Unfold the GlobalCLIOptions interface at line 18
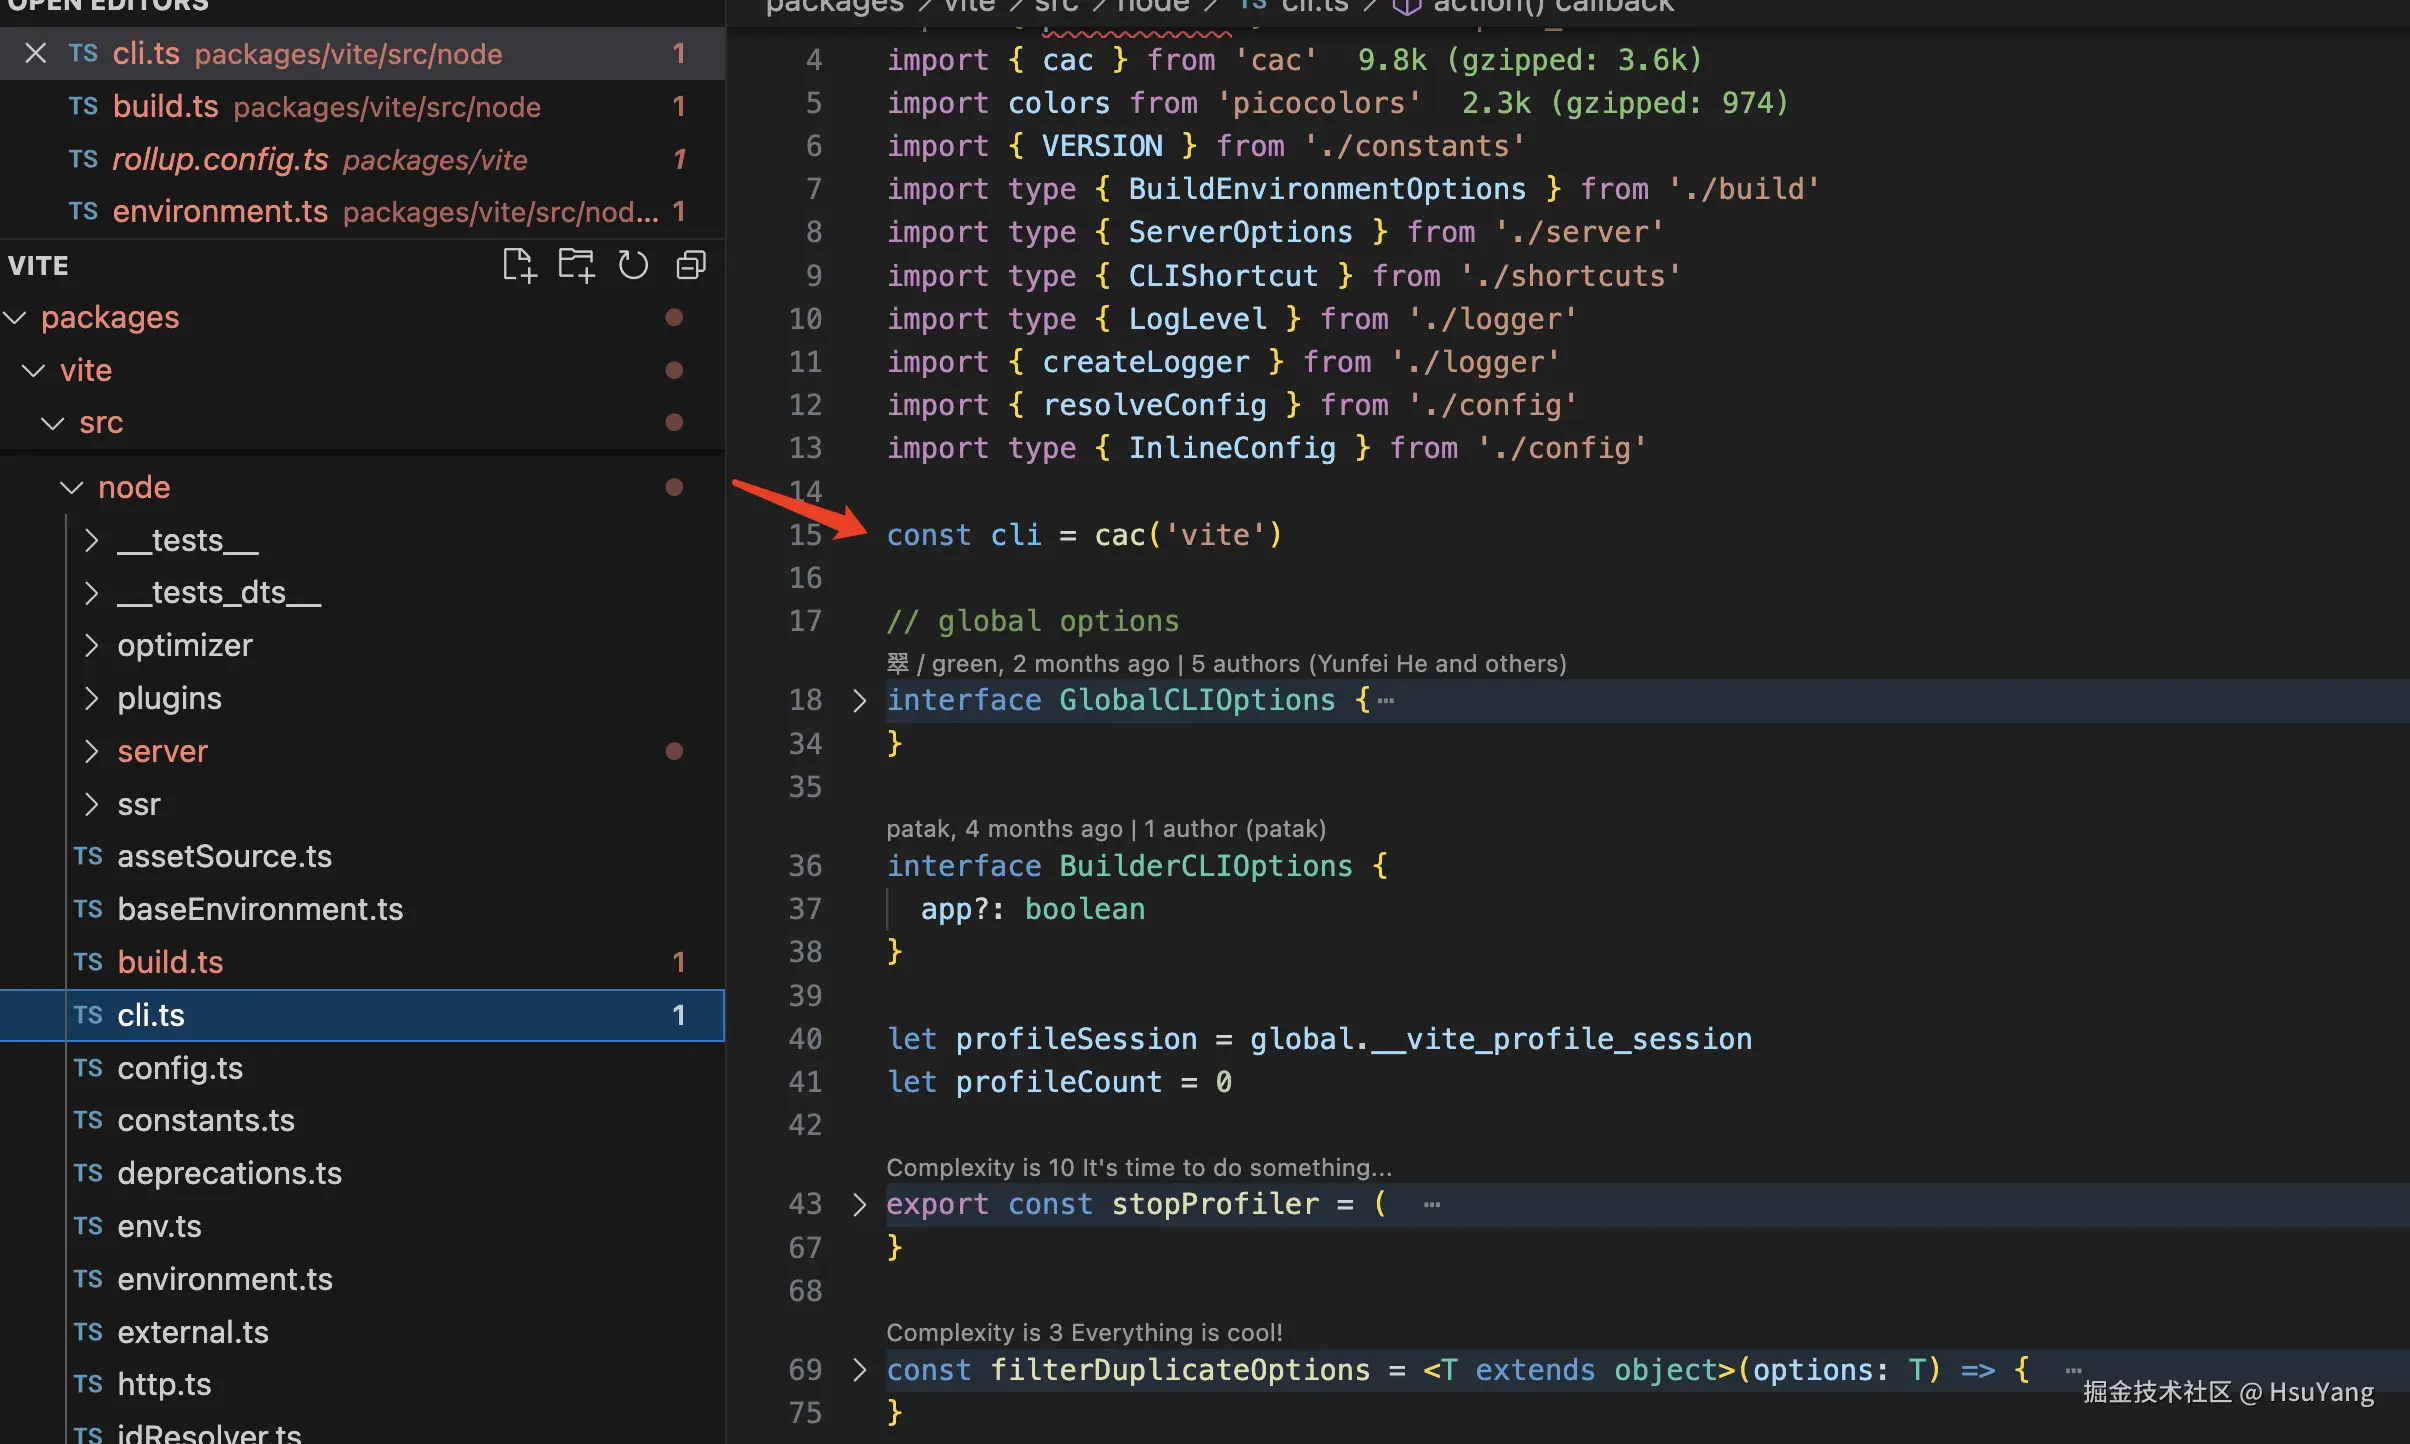The height and width of the screenshot is (1444, 2410). [x=859, y=701]
